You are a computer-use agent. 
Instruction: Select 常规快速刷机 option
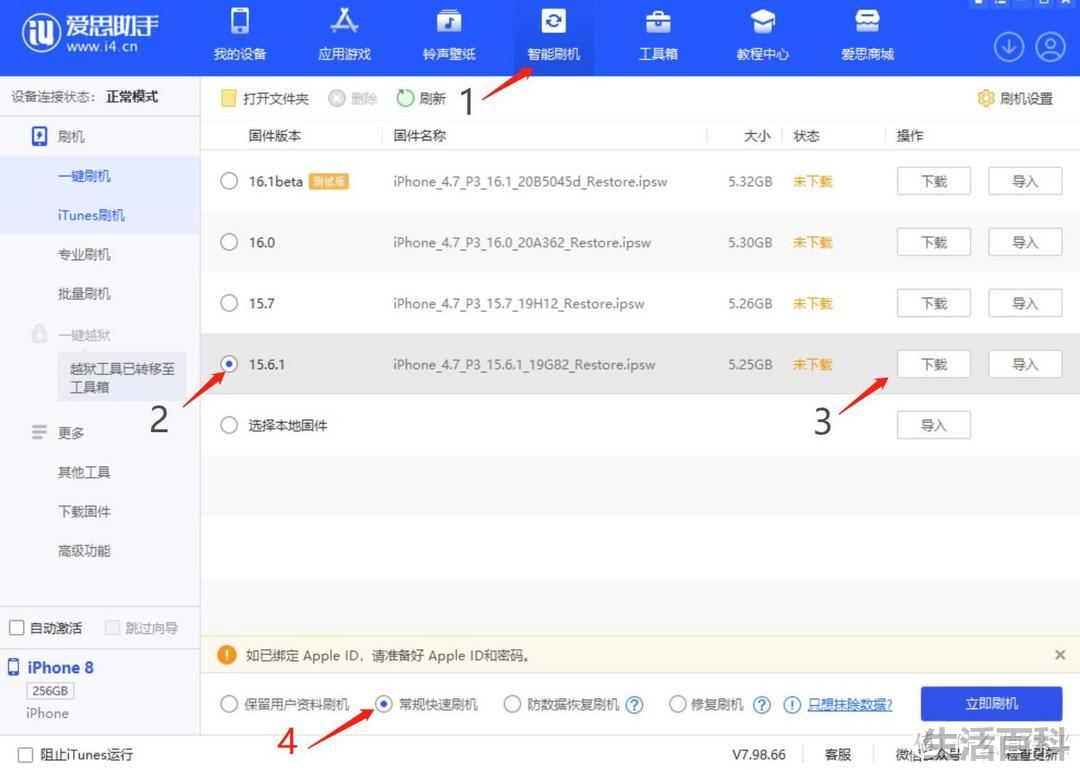pos(384,704)
